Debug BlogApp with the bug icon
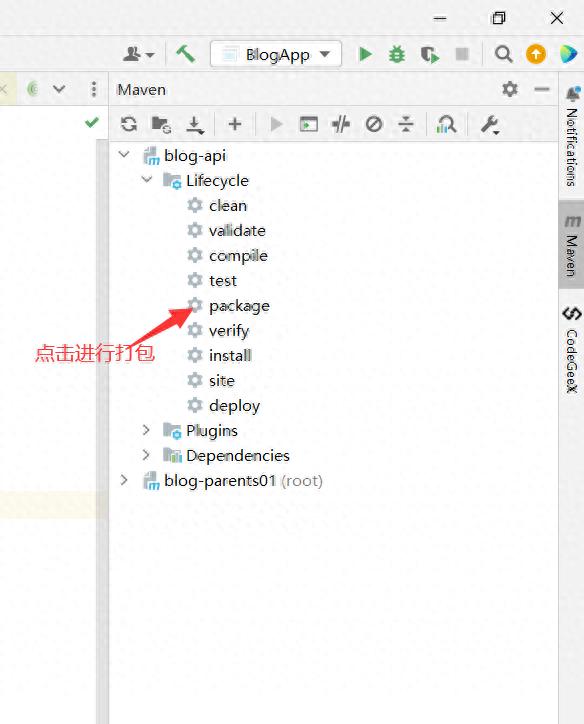The image size is (584, 724). click(397, 54)
